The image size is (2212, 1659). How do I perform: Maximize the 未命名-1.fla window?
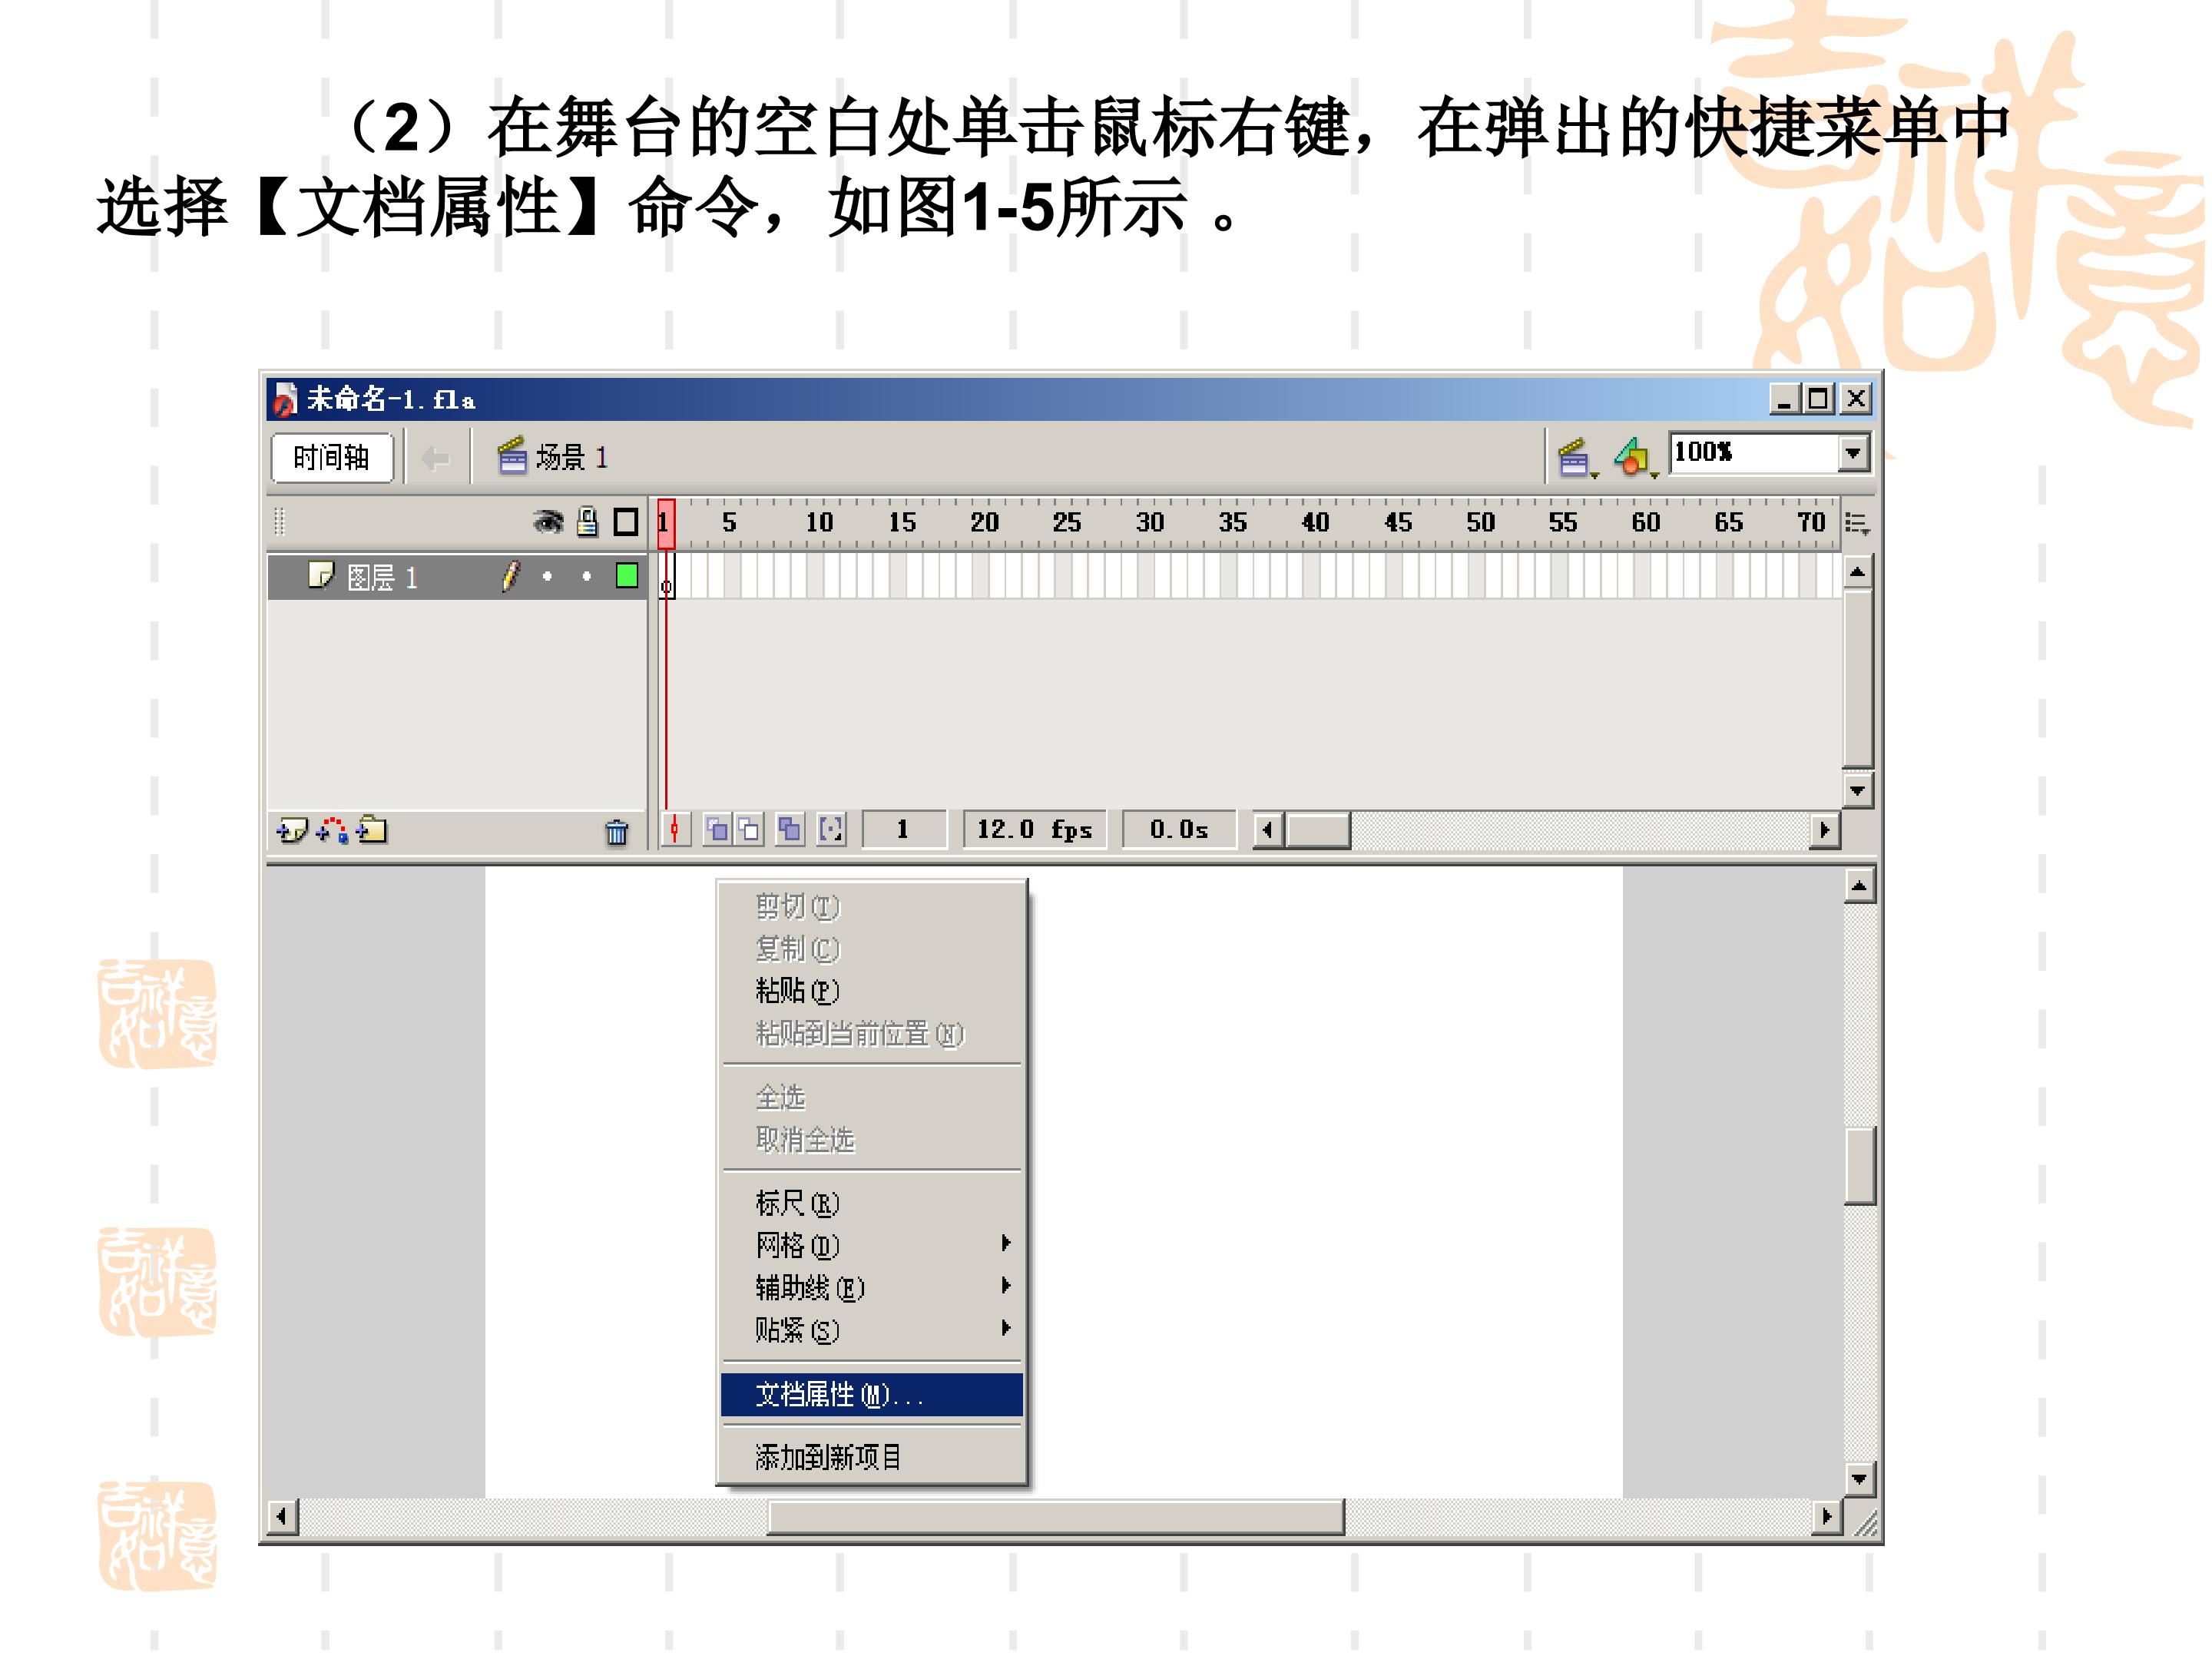coord(1818,399)
